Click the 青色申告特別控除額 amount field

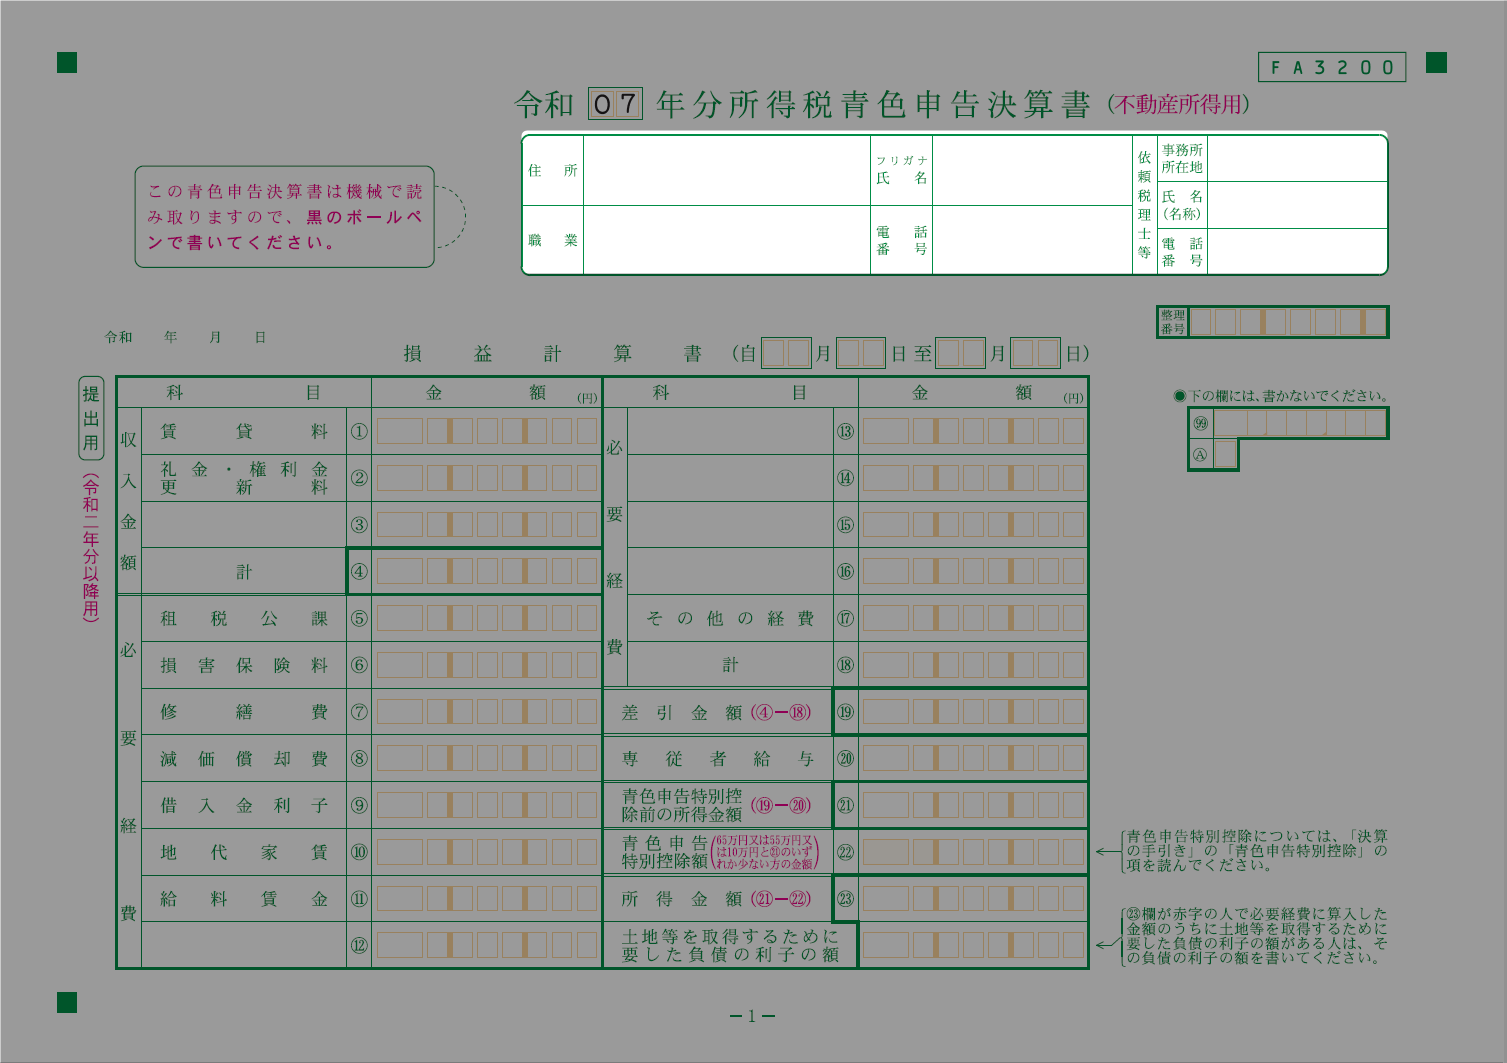click(x=973, y=852)
